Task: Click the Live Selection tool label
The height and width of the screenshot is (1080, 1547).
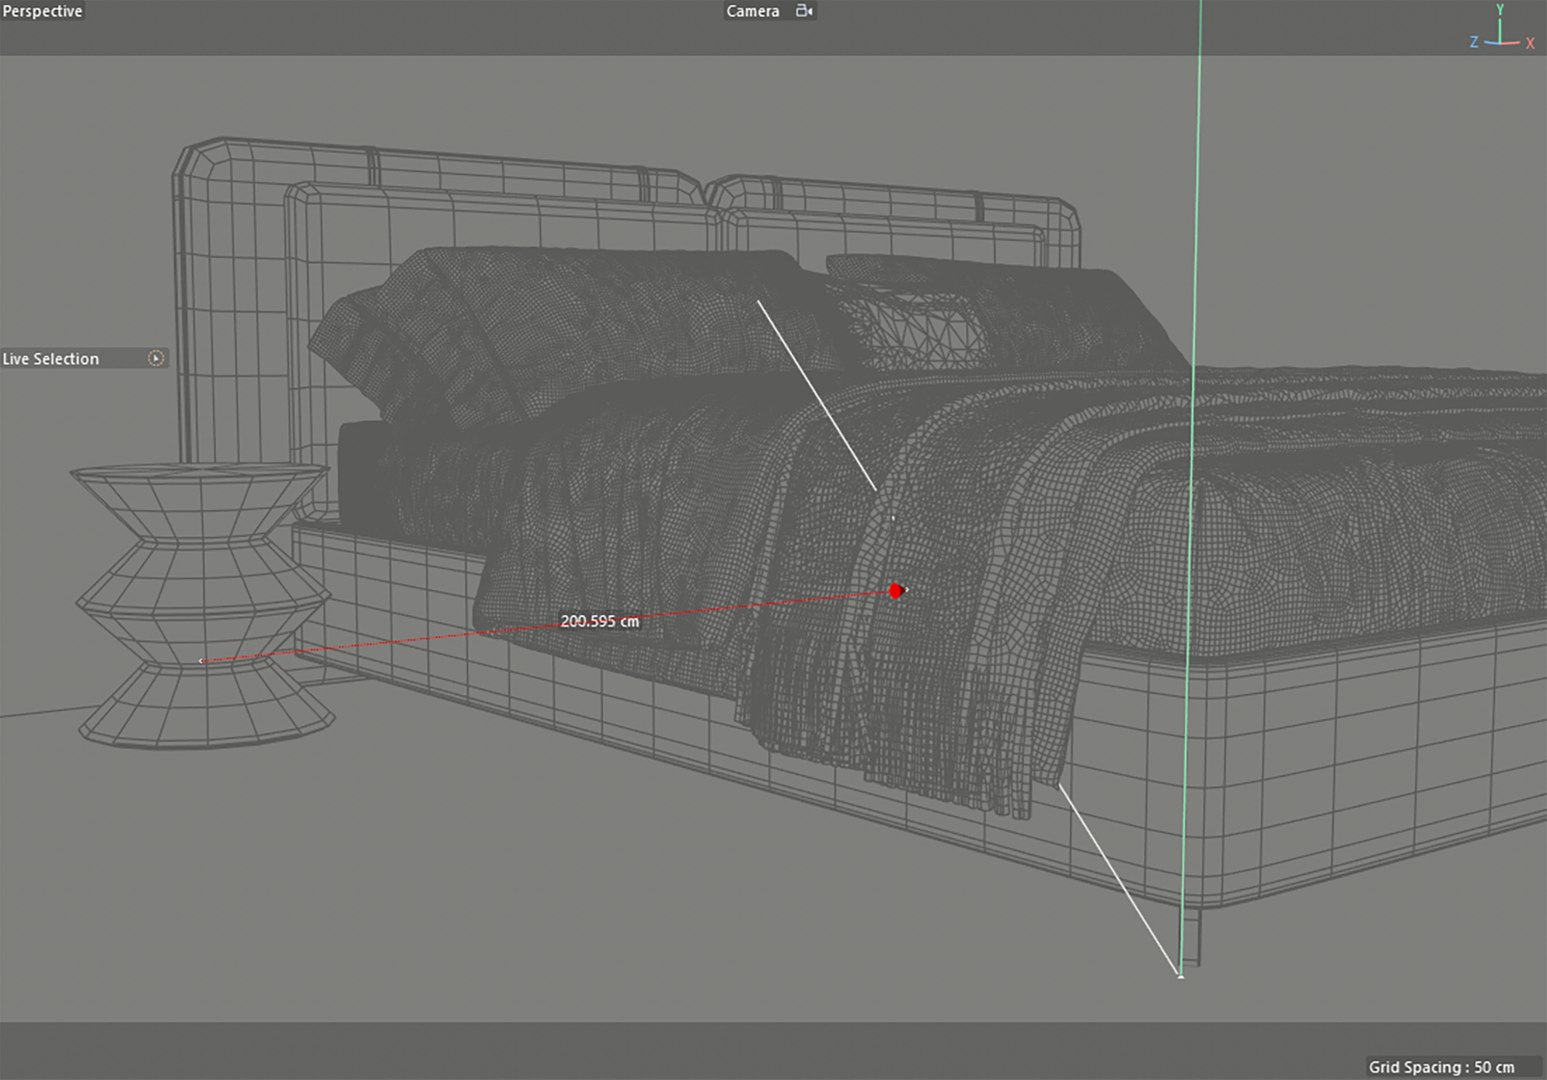Action: tap(51, 358)
